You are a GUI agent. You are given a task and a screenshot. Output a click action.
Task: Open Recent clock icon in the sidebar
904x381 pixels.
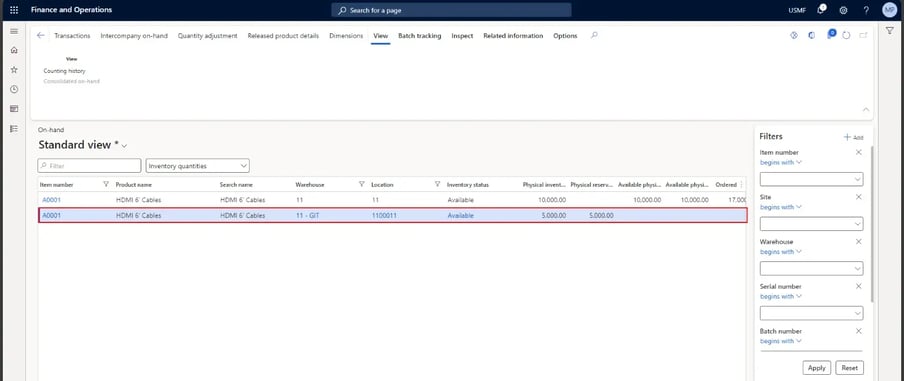click(14, 89)
